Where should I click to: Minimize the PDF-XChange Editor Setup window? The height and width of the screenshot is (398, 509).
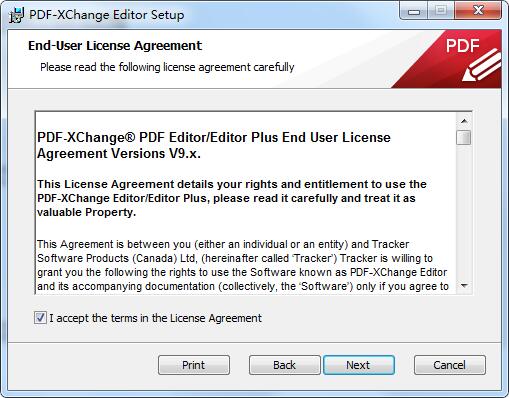414,11
